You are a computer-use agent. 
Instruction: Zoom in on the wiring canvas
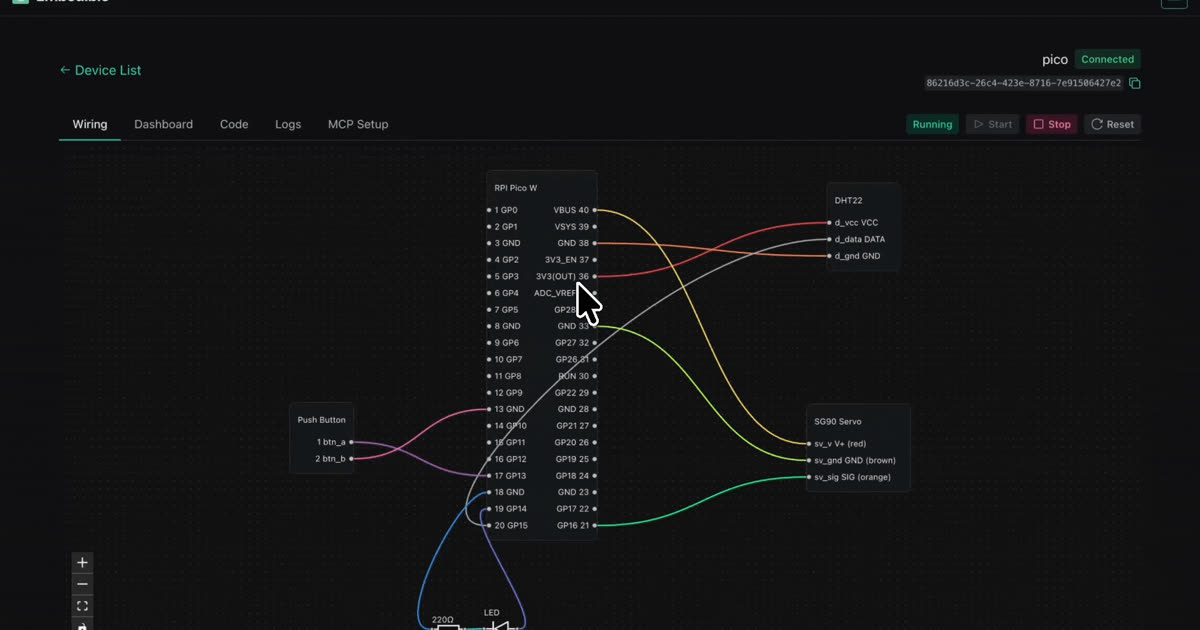point(83,563)
